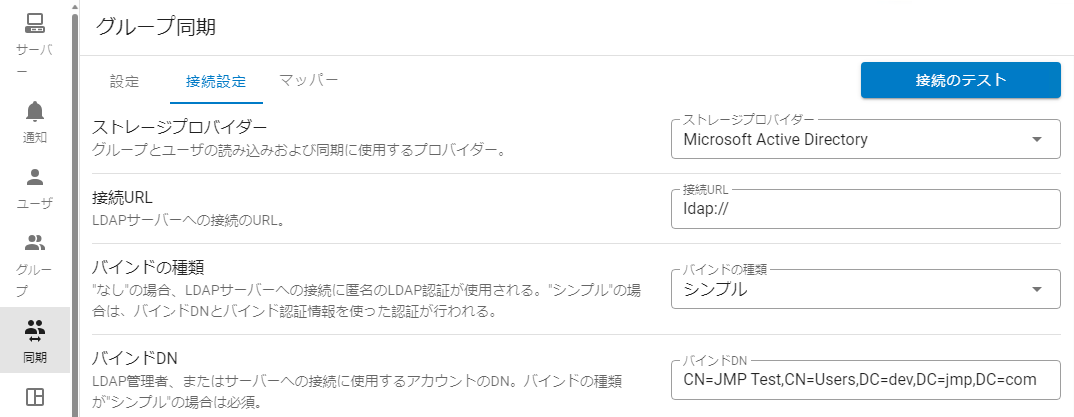Open the バインドの種類 dropdown arrow

[1037, 290]
